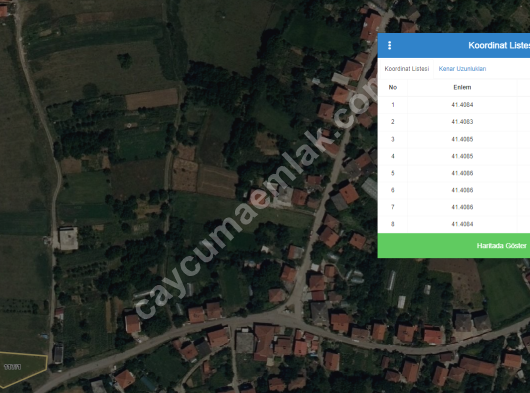This screenshot has width=530, height=393.
Task: Select coordinate row number 5
Action: coord(454,173)
